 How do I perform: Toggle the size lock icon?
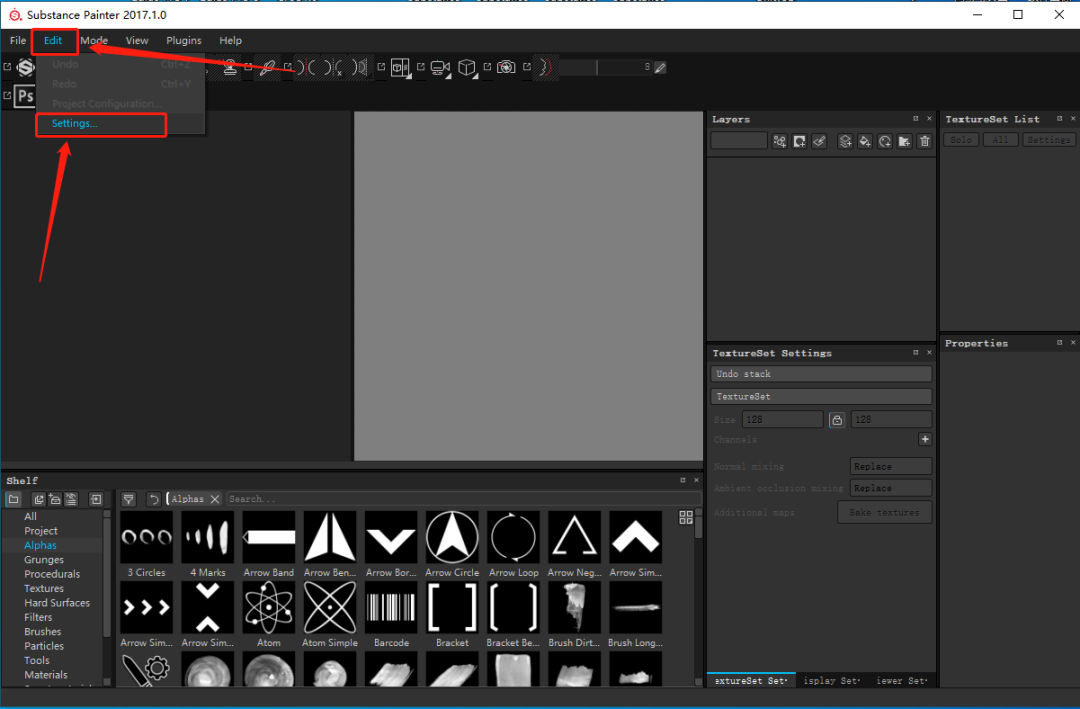click(x=837, y=420)
